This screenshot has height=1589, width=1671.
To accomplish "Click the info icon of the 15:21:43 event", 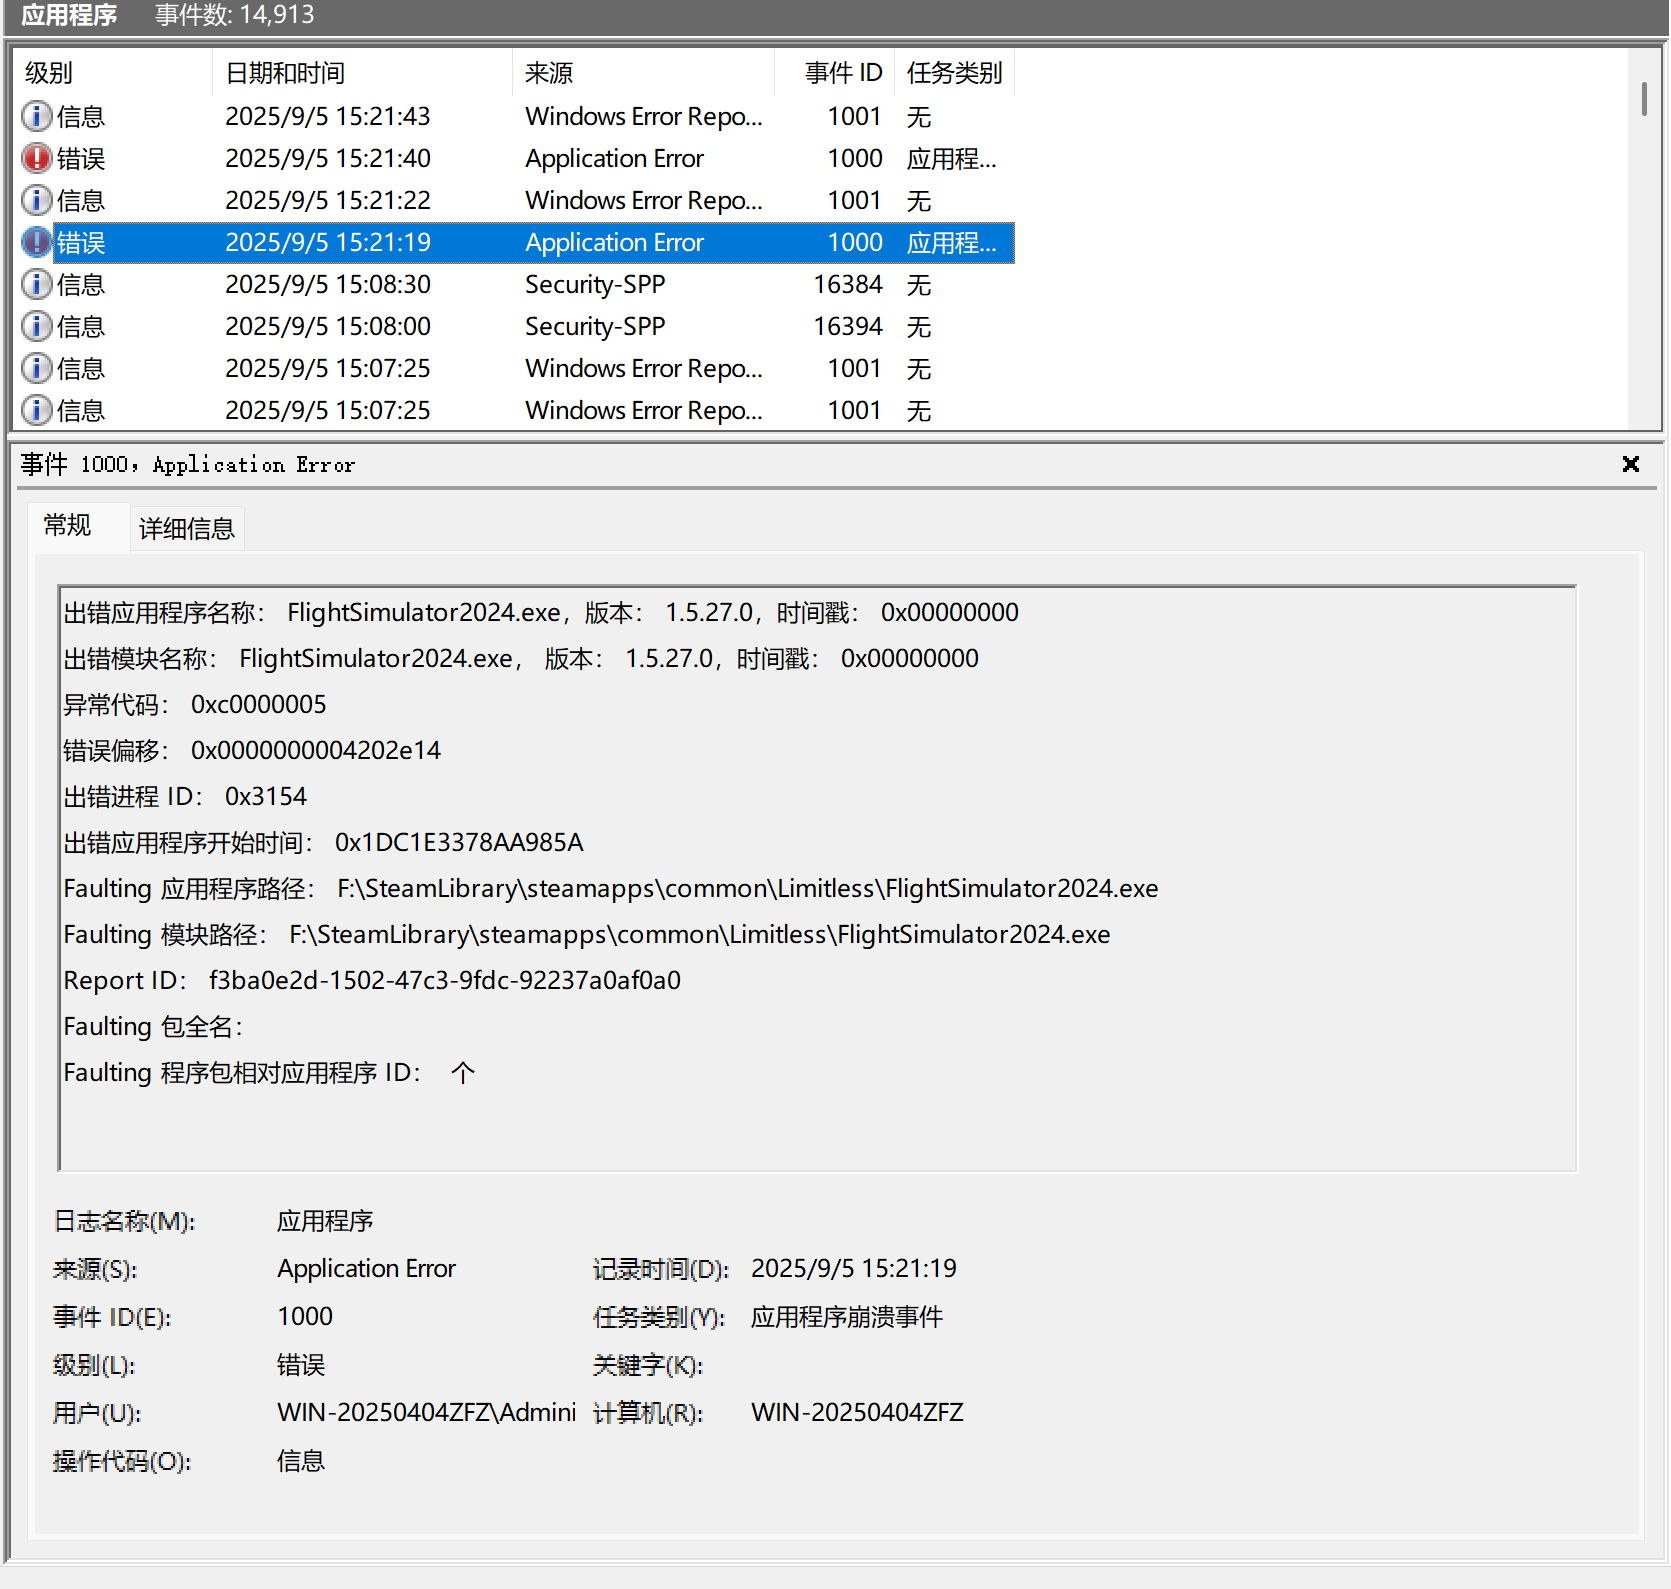I will [37, 117].
